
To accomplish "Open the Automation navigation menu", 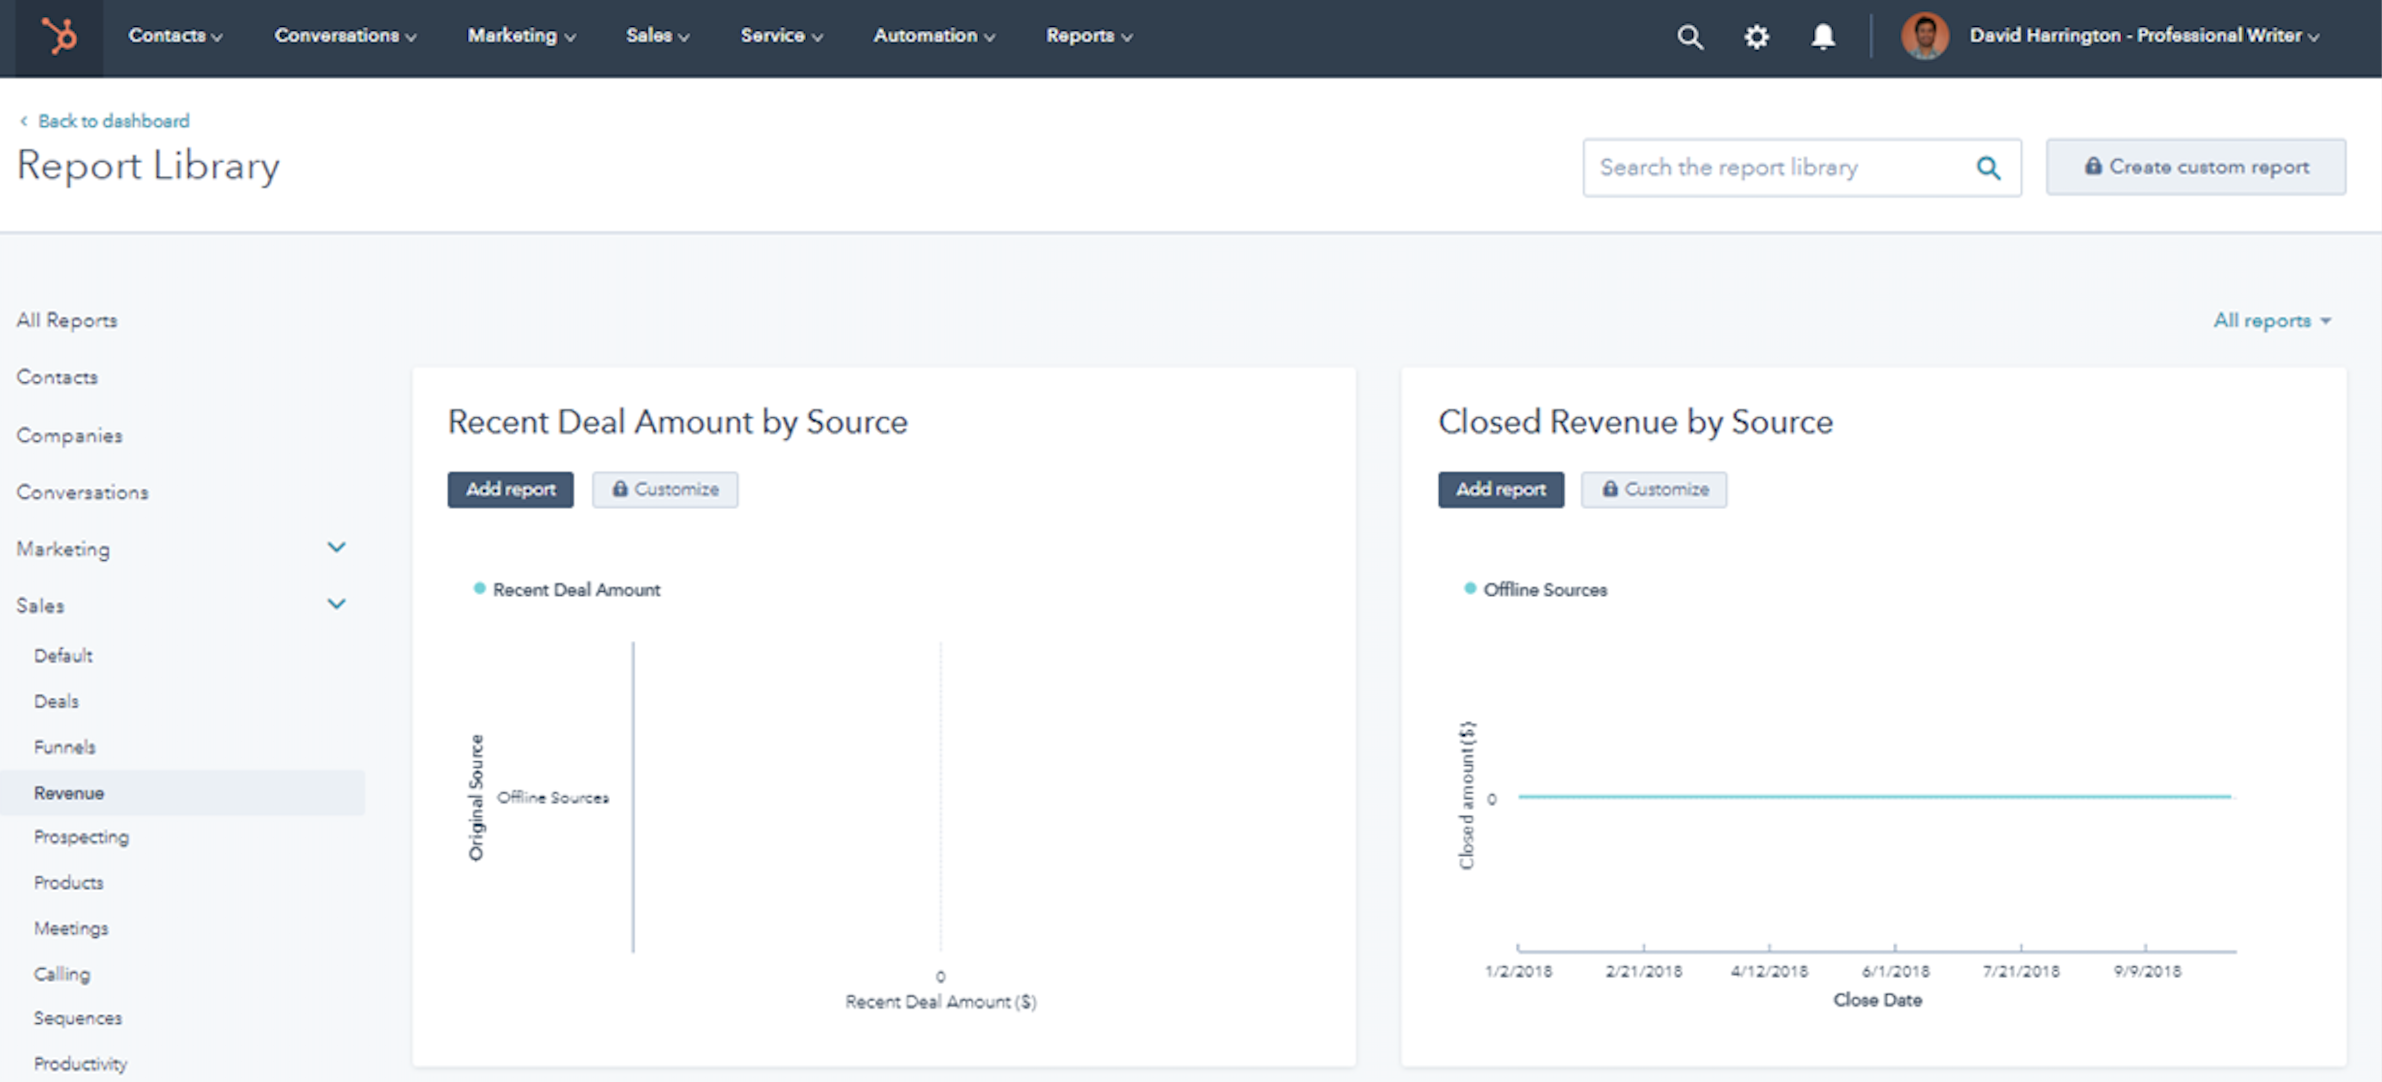I will (933, 36).
